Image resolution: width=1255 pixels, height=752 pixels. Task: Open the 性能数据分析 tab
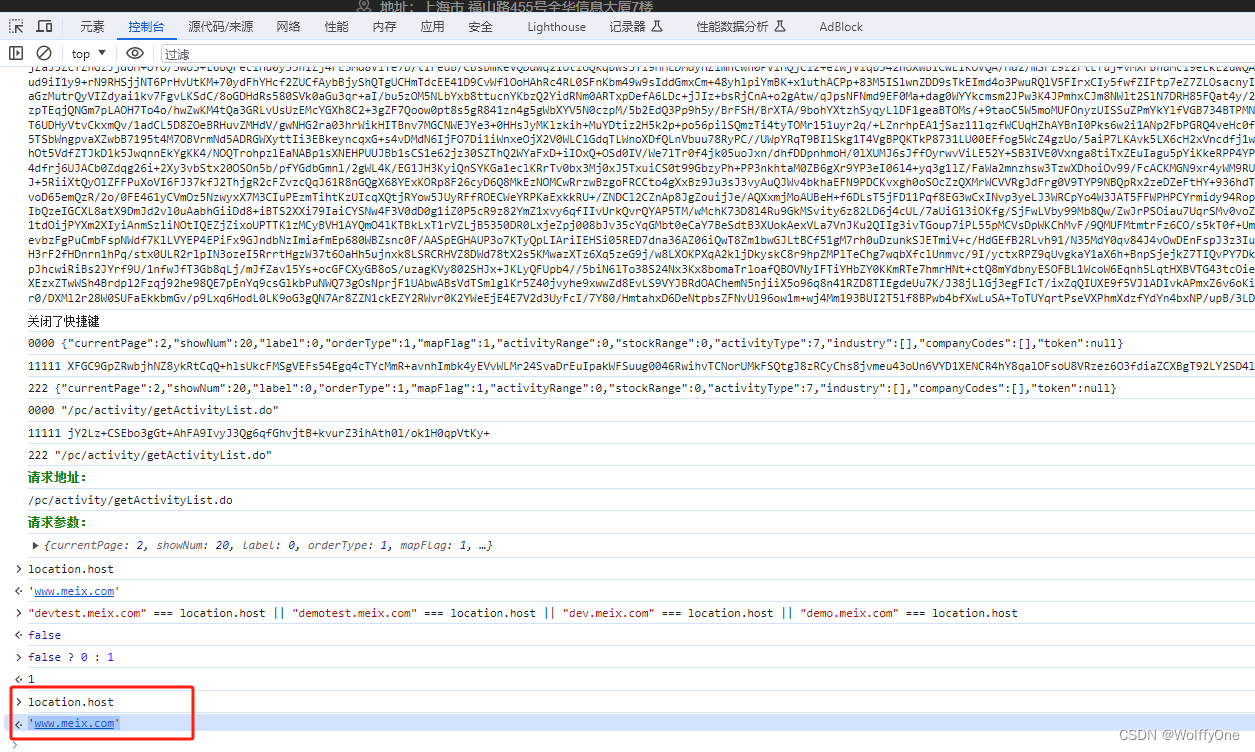point(741,27)
